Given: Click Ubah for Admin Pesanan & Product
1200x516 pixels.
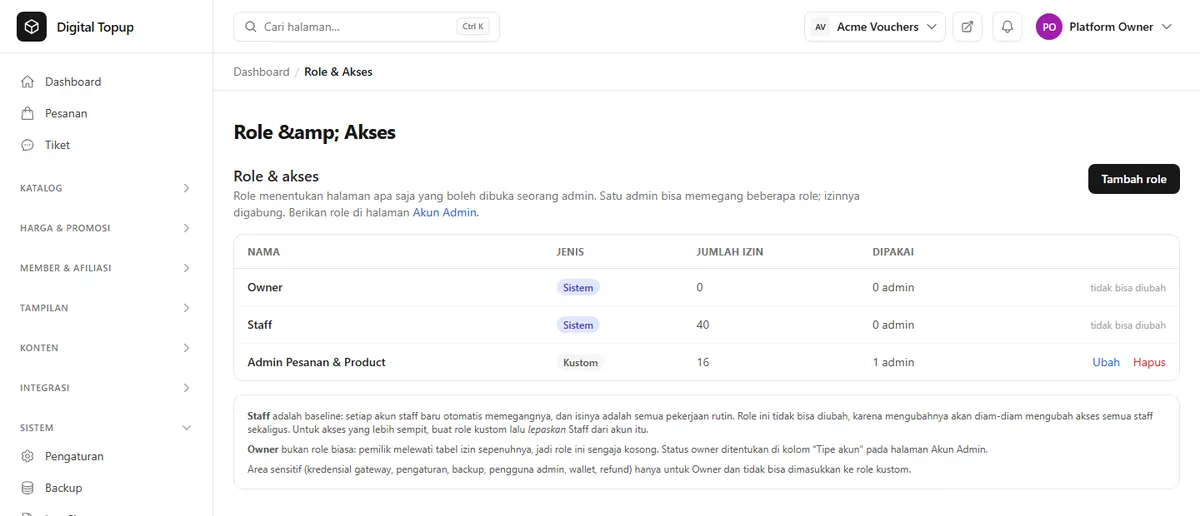Looking at the screenshot, I should tap(1106, 362).
